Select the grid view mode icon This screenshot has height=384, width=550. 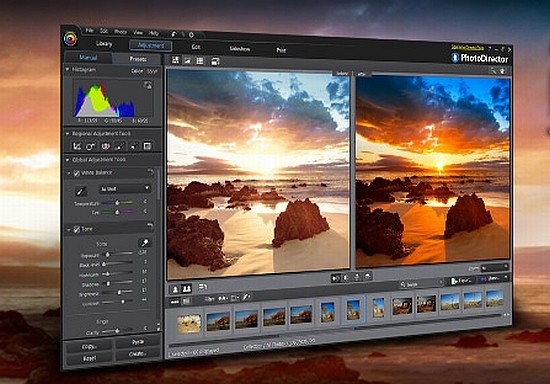pyautogui.click(x=200, y=61)
